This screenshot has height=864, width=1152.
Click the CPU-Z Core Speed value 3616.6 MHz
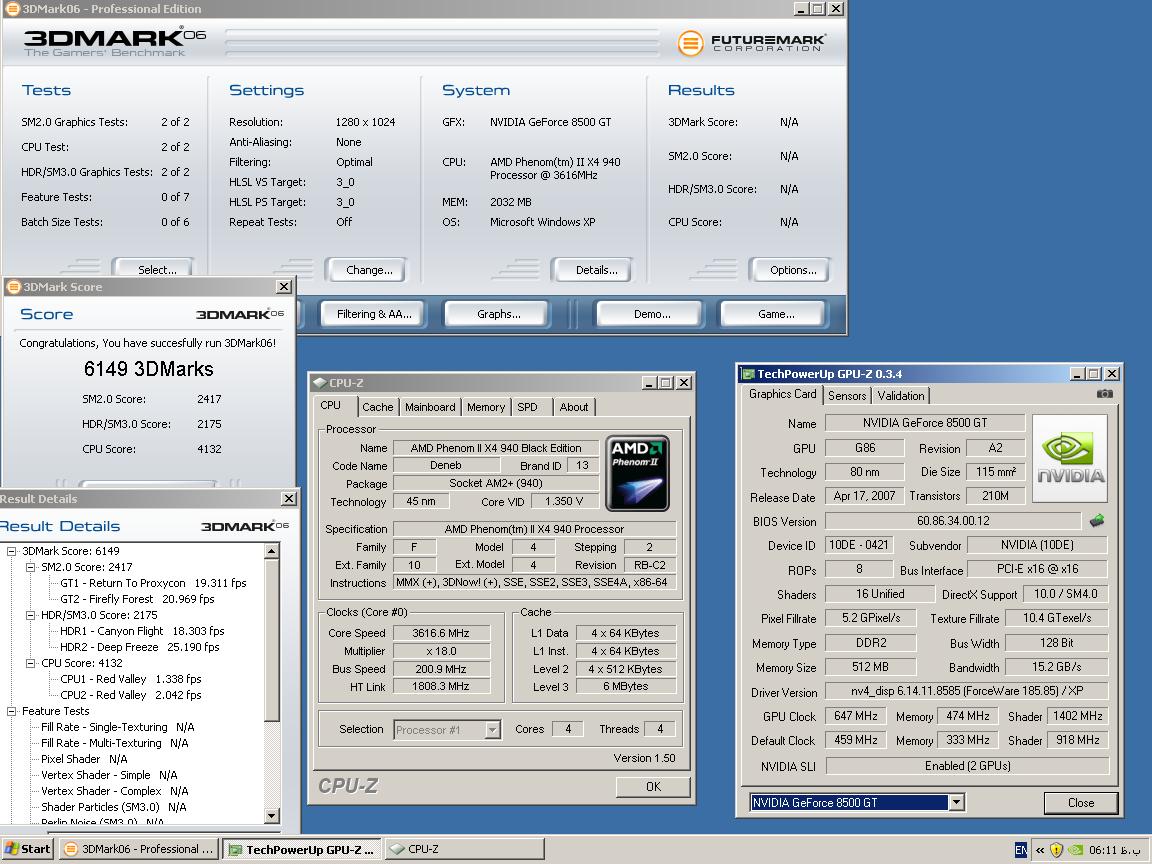coord(441,633)
